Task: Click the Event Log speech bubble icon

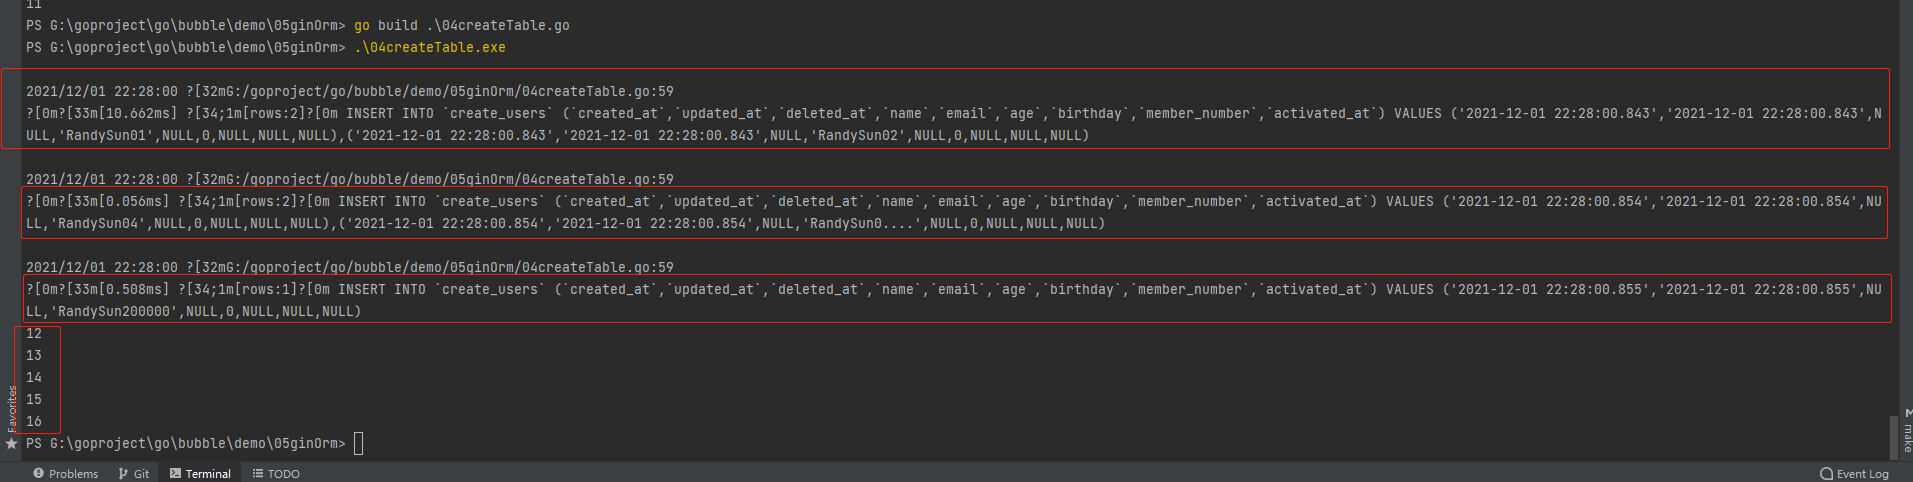Action: tap(1827, 474)
